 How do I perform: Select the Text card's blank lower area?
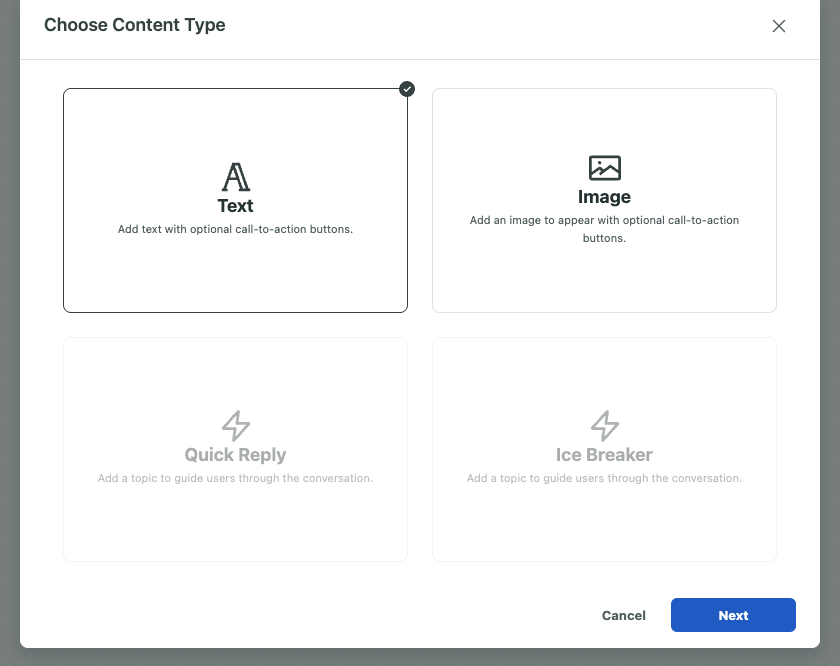pyautogui.click(x=235, y=274)
